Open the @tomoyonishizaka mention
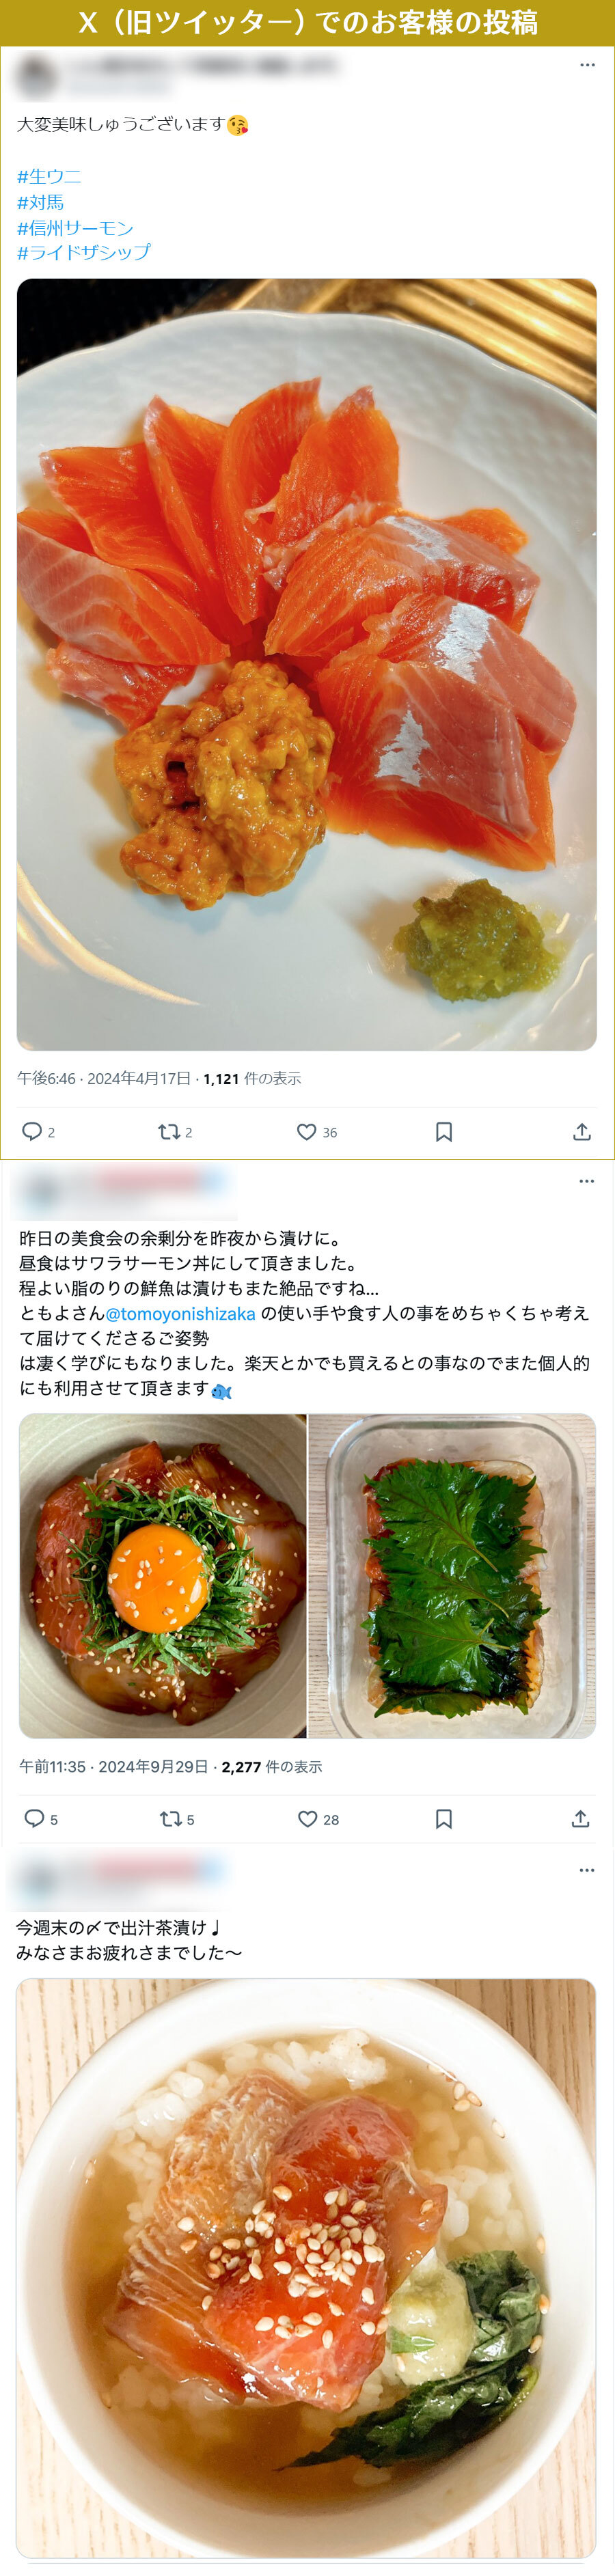The height and width of the screenshot is (2576, 615). [180, 1313]
